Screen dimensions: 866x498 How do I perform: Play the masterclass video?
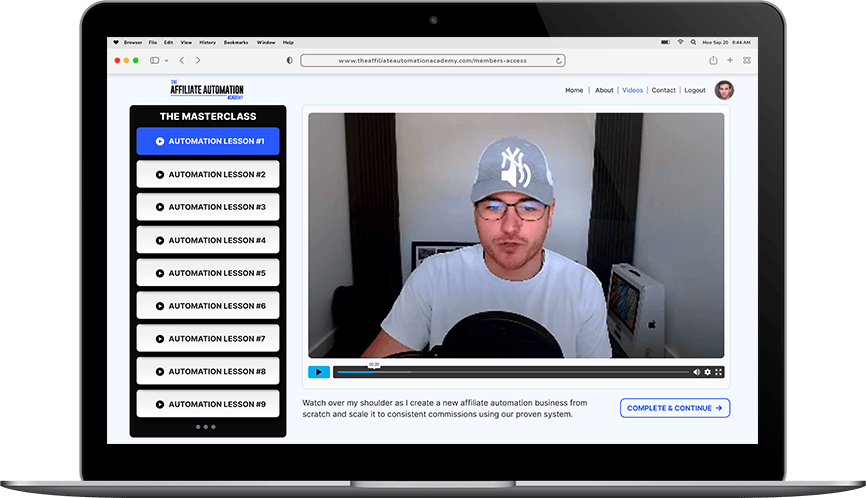318,372
